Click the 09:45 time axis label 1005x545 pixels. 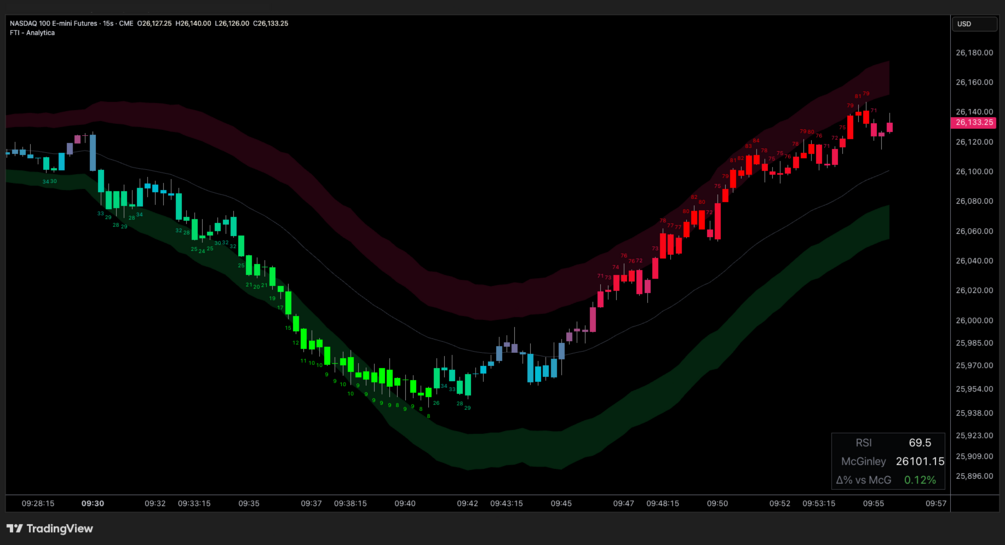(561, 503)
